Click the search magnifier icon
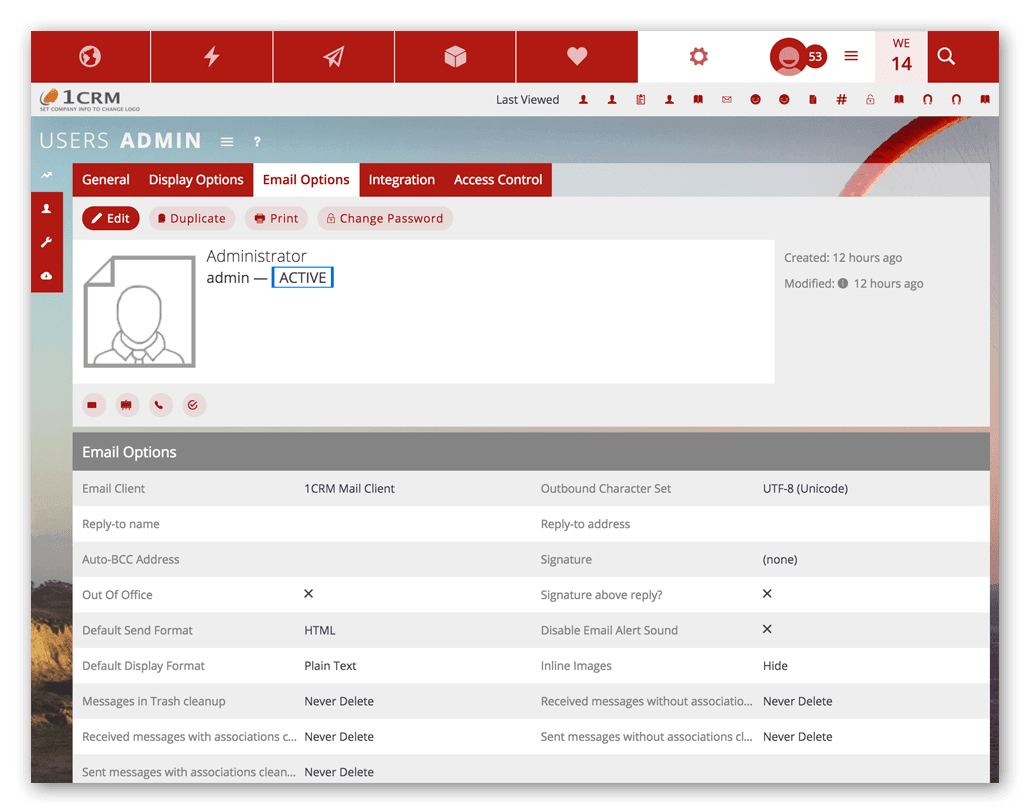This screenshot has width=1030, height=812. click(x=946, y=57)
